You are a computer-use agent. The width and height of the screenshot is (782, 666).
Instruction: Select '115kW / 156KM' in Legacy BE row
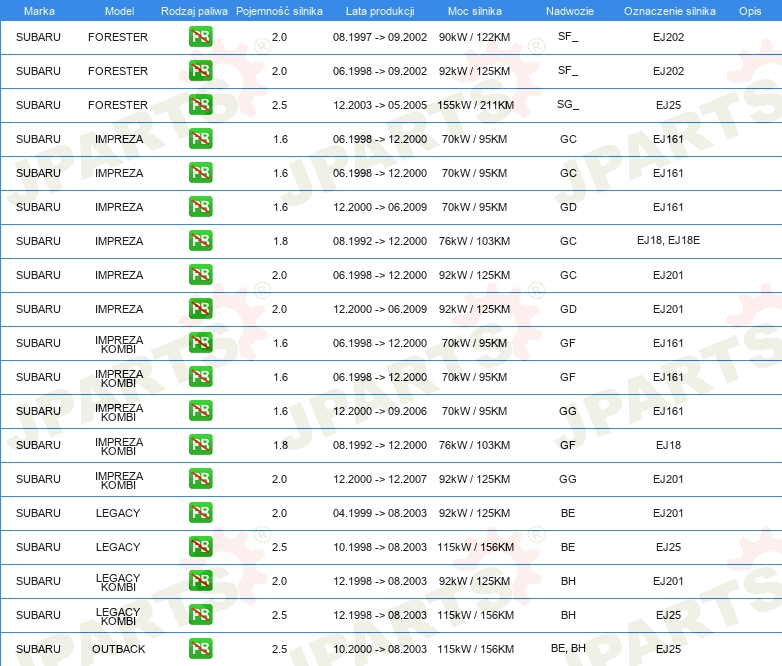[x=476, y=547]
